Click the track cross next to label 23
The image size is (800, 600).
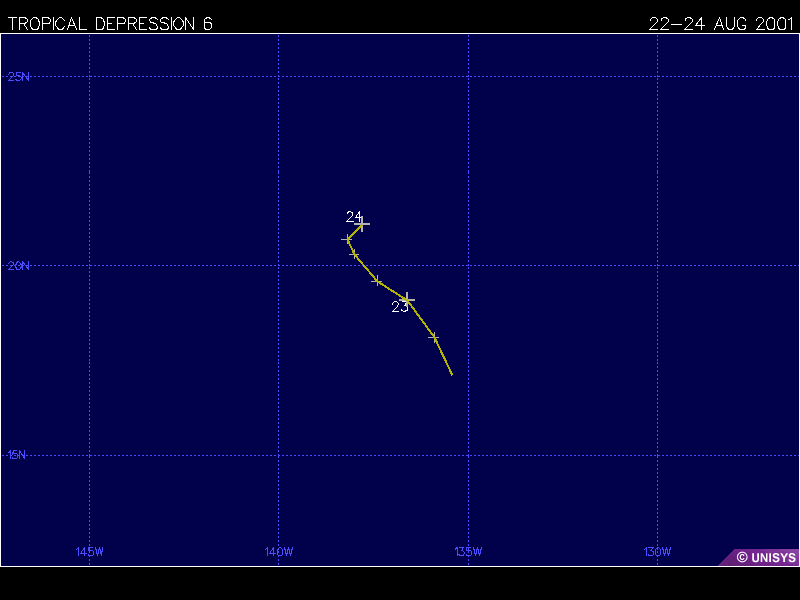pos(407,300)
